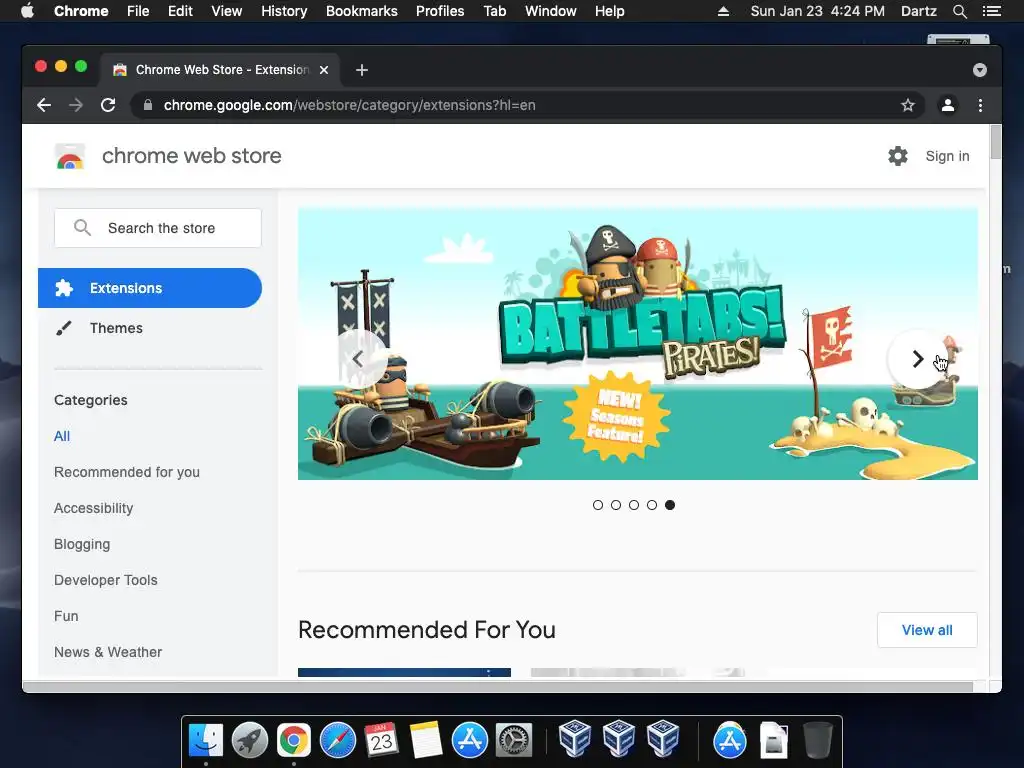Image resolution: width=1024 pixels, height=768 pixels.
Task: Open Launchpad from the Dock
Action: click(x=249, y=741)
